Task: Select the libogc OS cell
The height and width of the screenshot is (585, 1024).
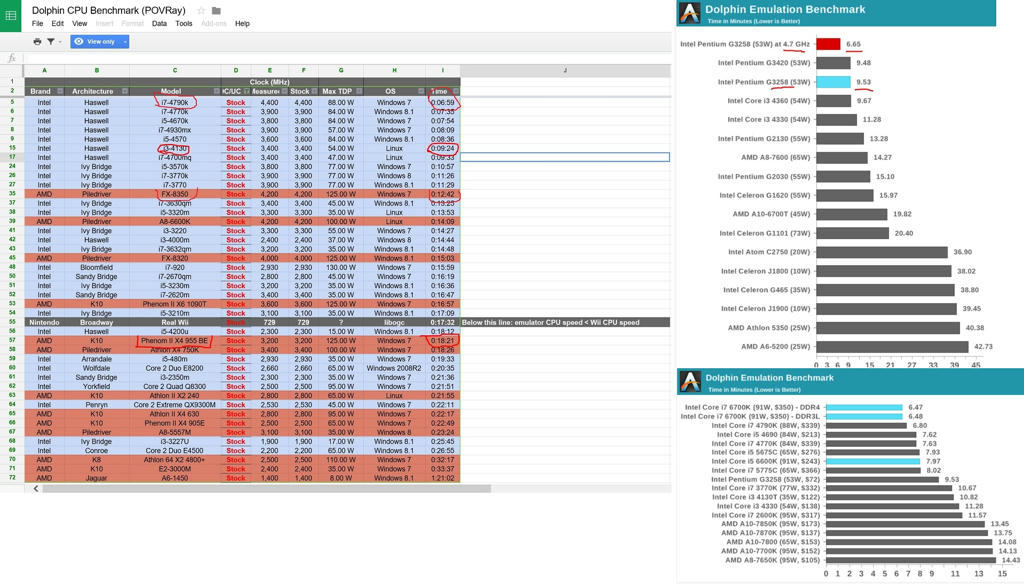Action: click(394, 323)
